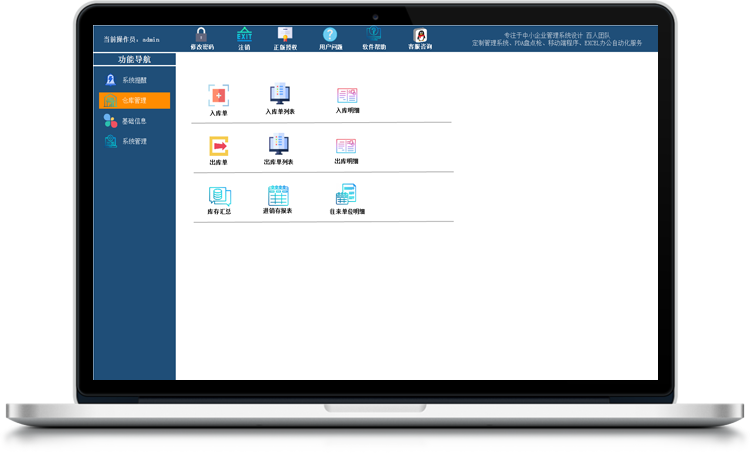Open the 库存汇总 database icon
Image resolution: width=750 pixels, height=453 pixels.
(220, 196)
